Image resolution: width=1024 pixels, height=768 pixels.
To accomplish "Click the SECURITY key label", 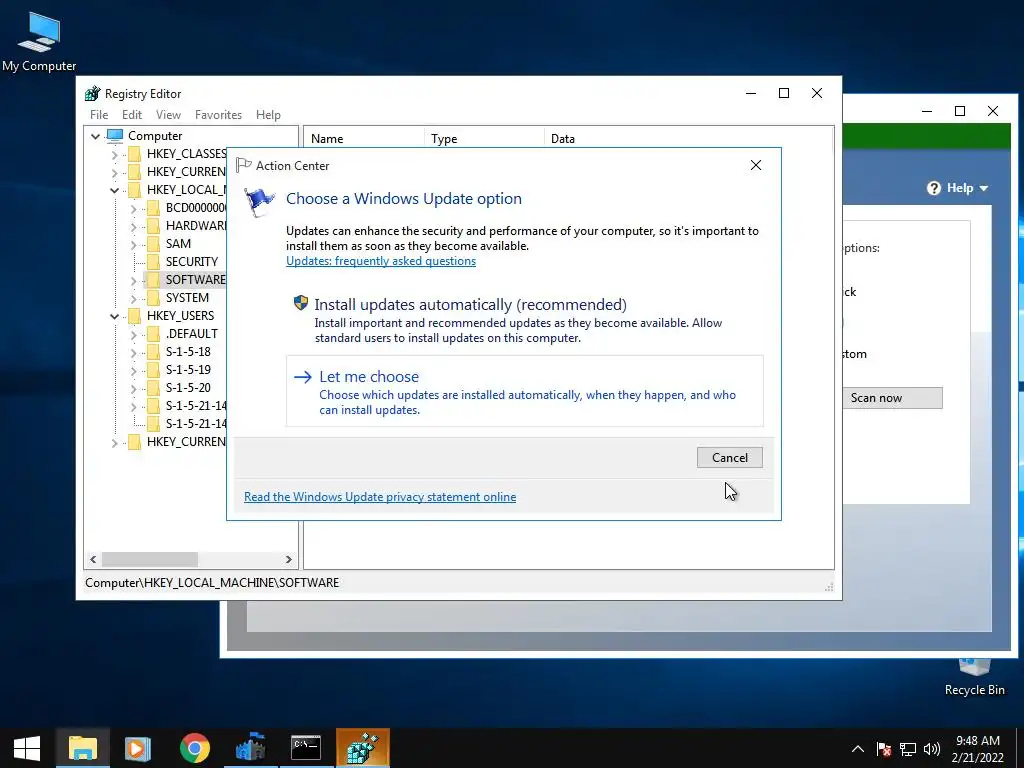I will (x=191, y=262).
